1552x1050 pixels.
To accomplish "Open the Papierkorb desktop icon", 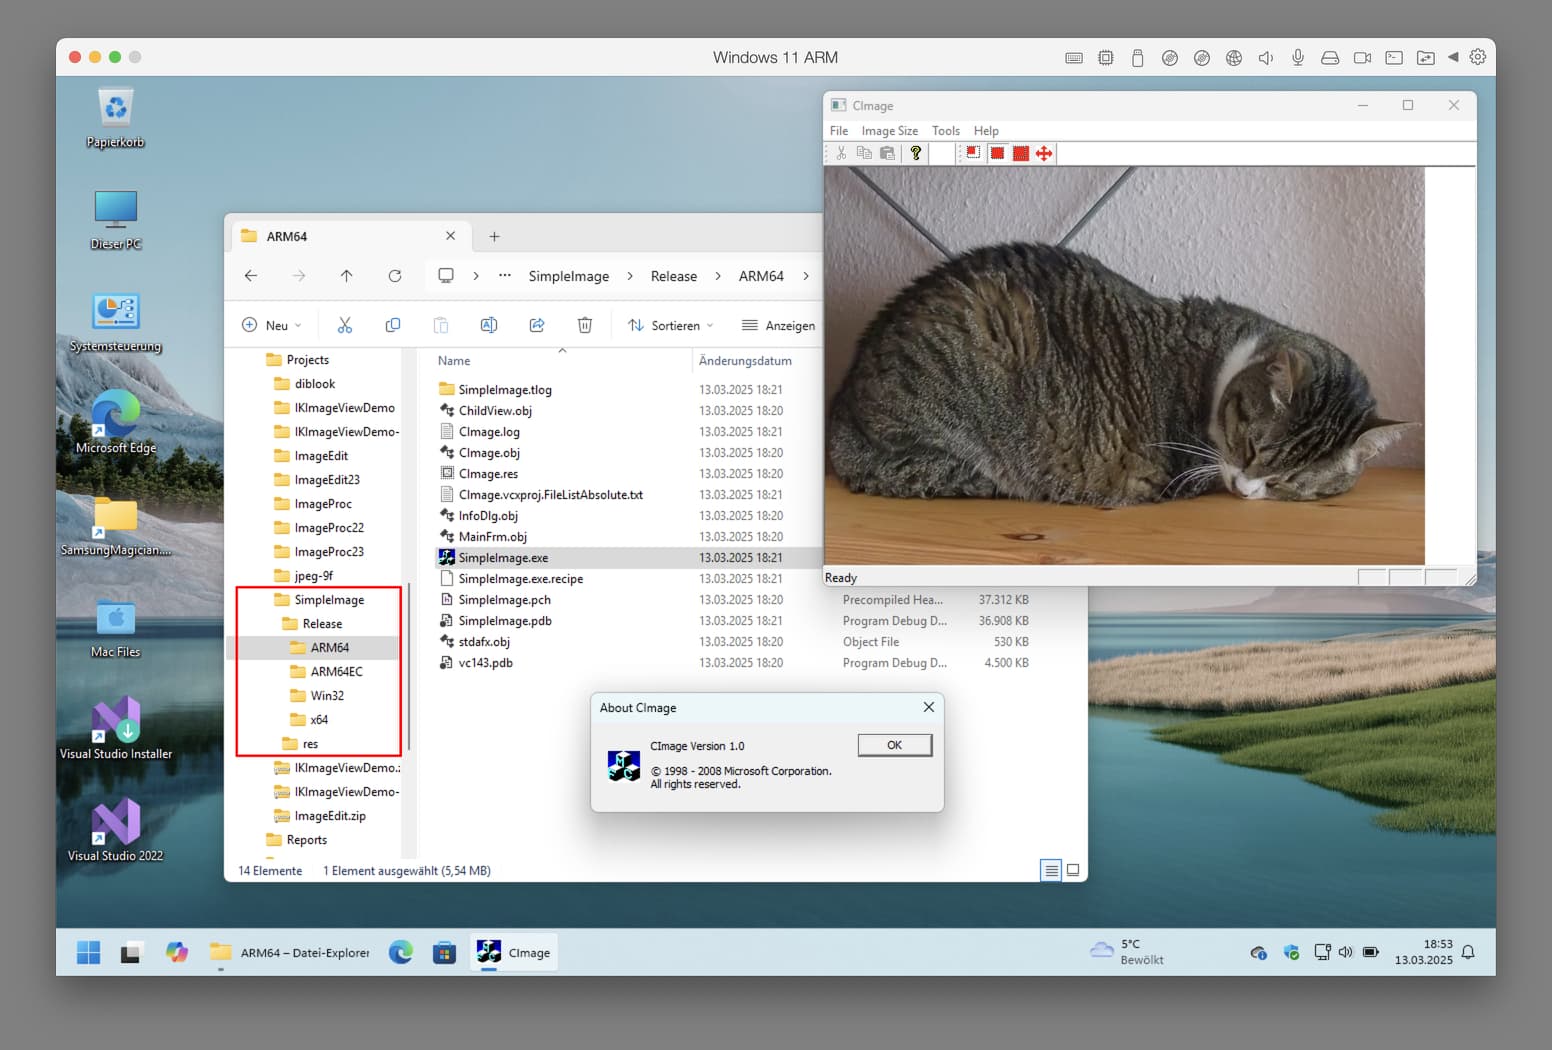I will tap(115, 118).
